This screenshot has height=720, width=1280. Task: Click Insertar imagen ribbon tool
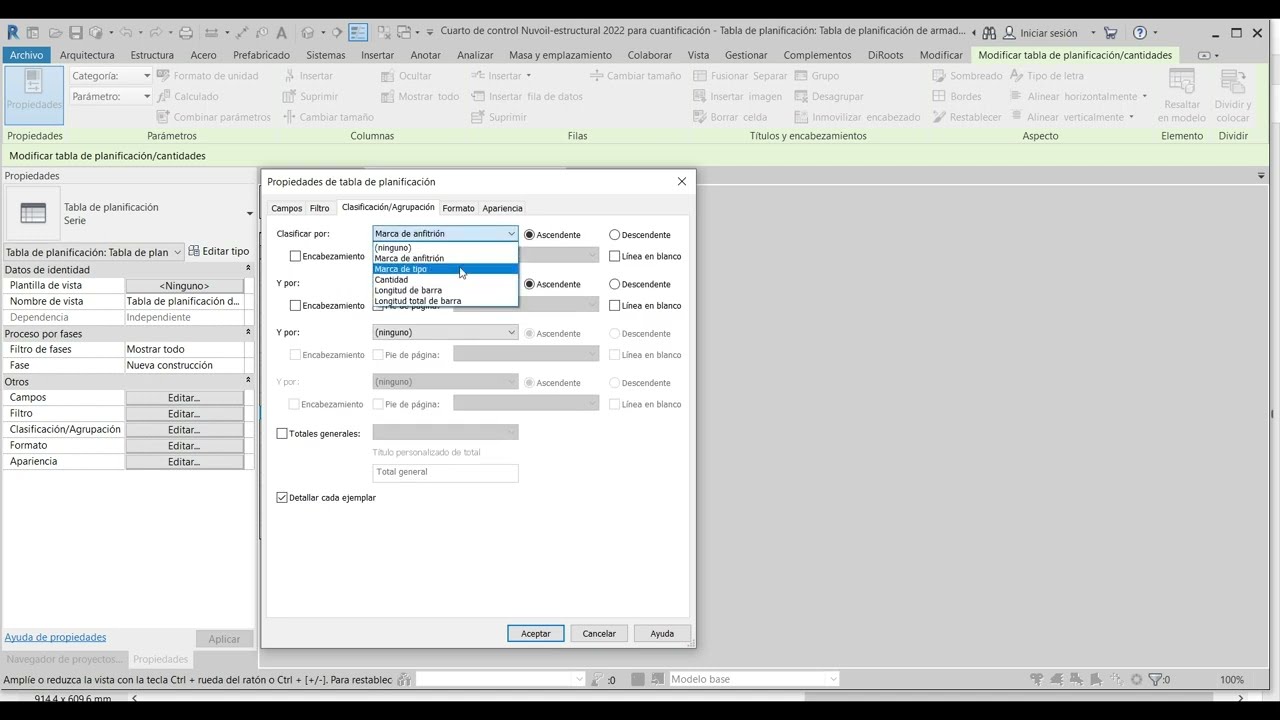[x=737, y=96]
